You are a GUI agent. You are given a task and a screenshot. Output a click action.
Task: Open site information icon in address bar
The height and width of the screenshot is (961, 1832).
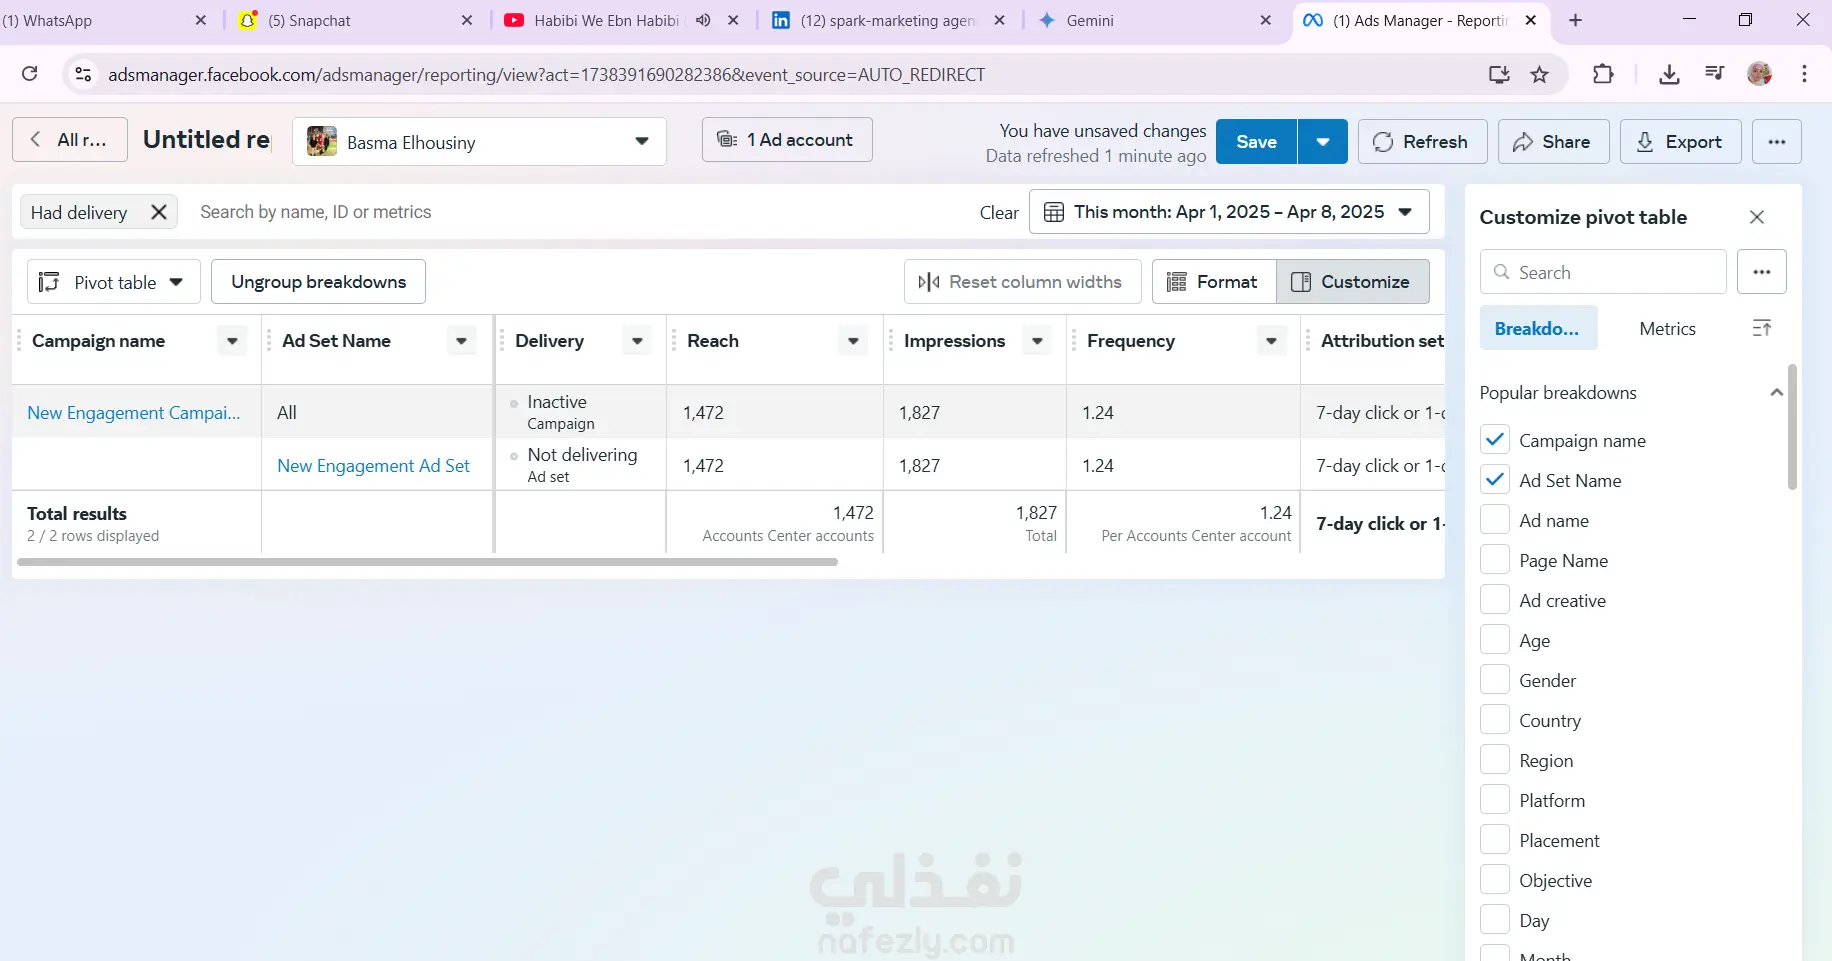click(x=83, y=74)
